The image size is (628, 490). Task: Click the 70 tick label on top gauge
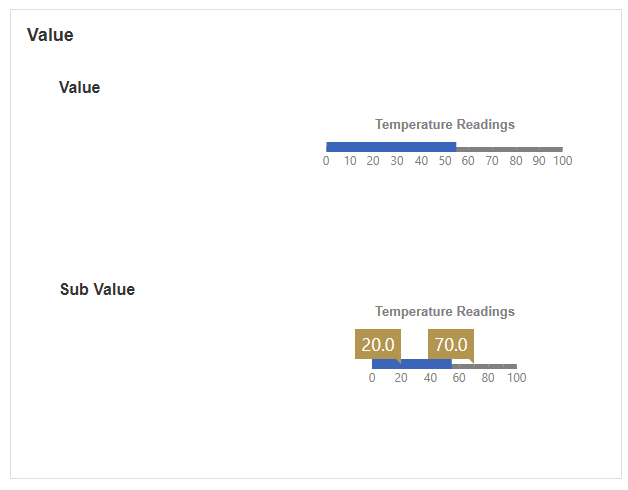click(x=492, y=161)
